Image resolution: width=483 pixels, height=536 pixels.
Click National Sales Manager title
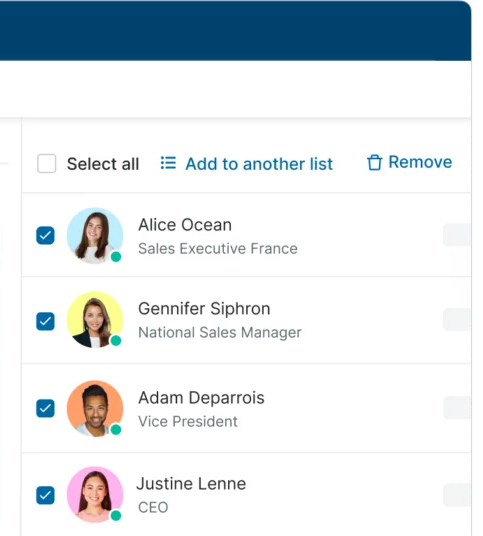220,333
